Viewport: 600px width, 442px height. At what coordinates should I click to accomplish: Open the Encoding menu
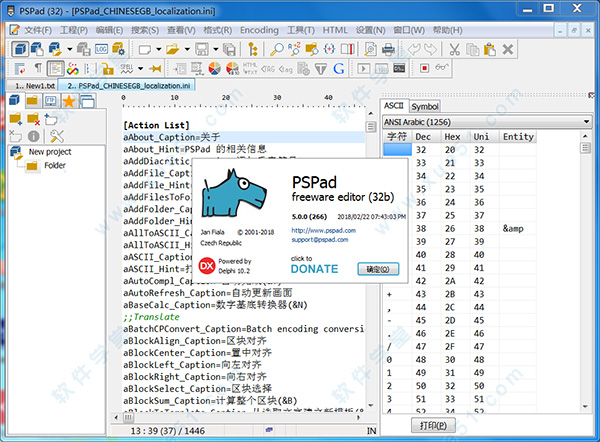[x=259, y=30]
